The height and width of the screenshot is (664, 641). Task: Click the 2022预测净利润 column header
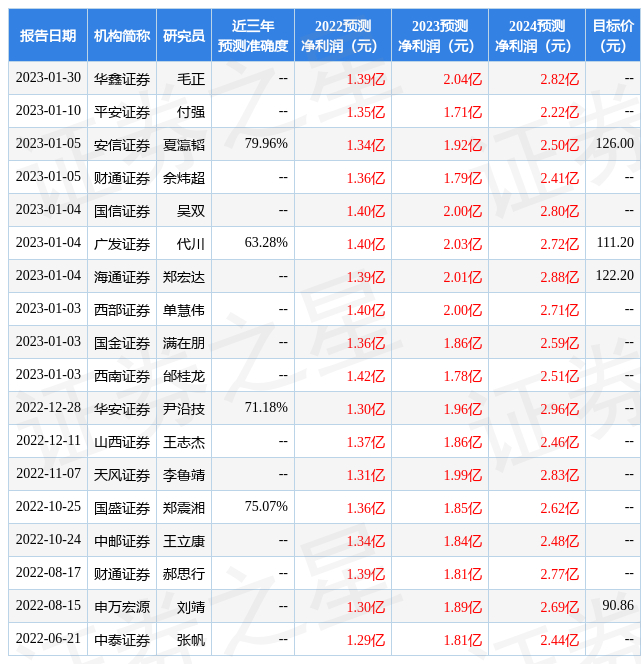(343, 36)
